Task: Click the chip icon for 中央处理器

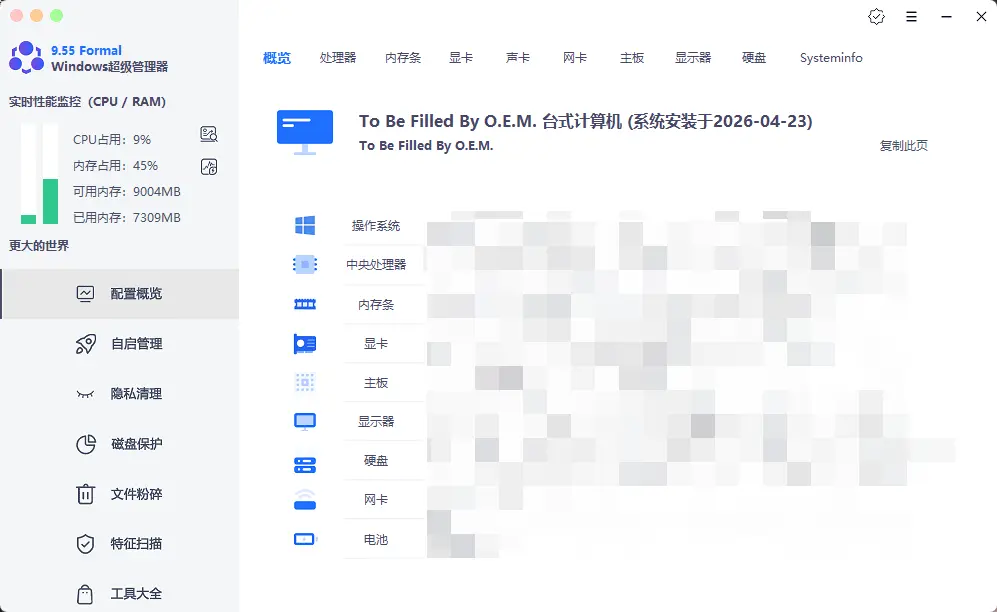Action: [x=305, y=264]
